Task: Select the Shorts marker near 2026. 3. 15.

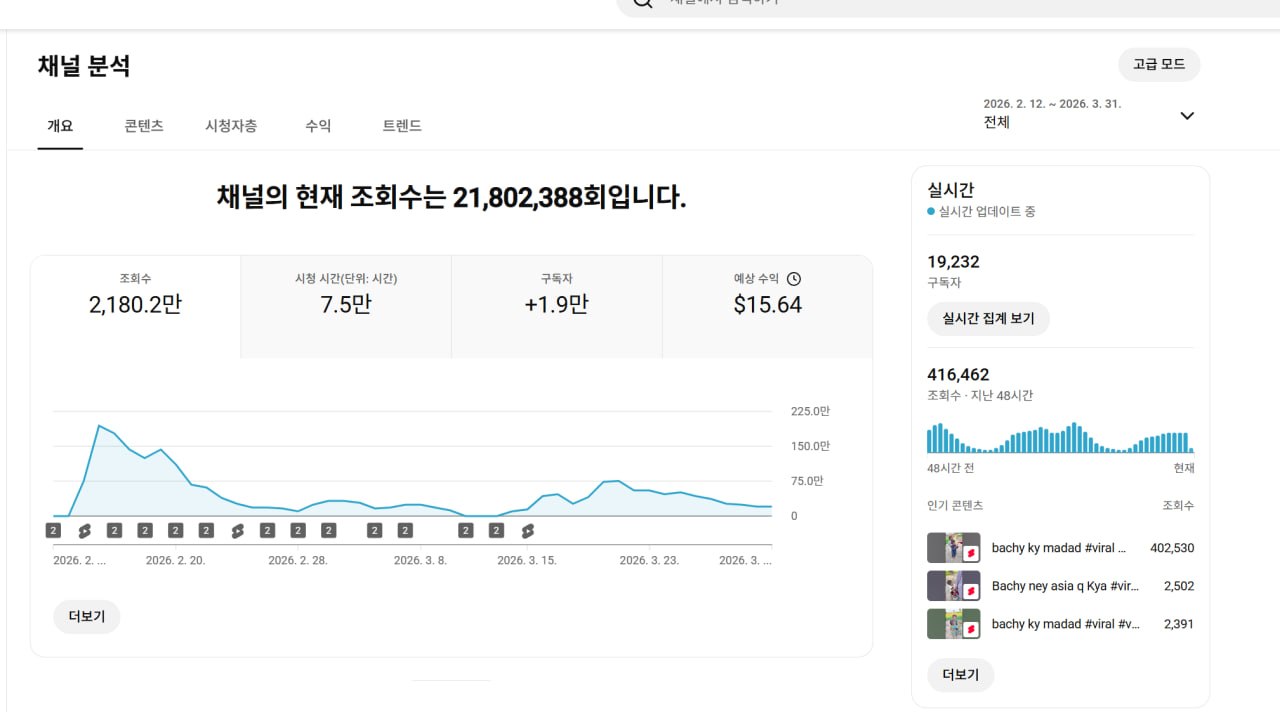Action: tap(527, 531)
